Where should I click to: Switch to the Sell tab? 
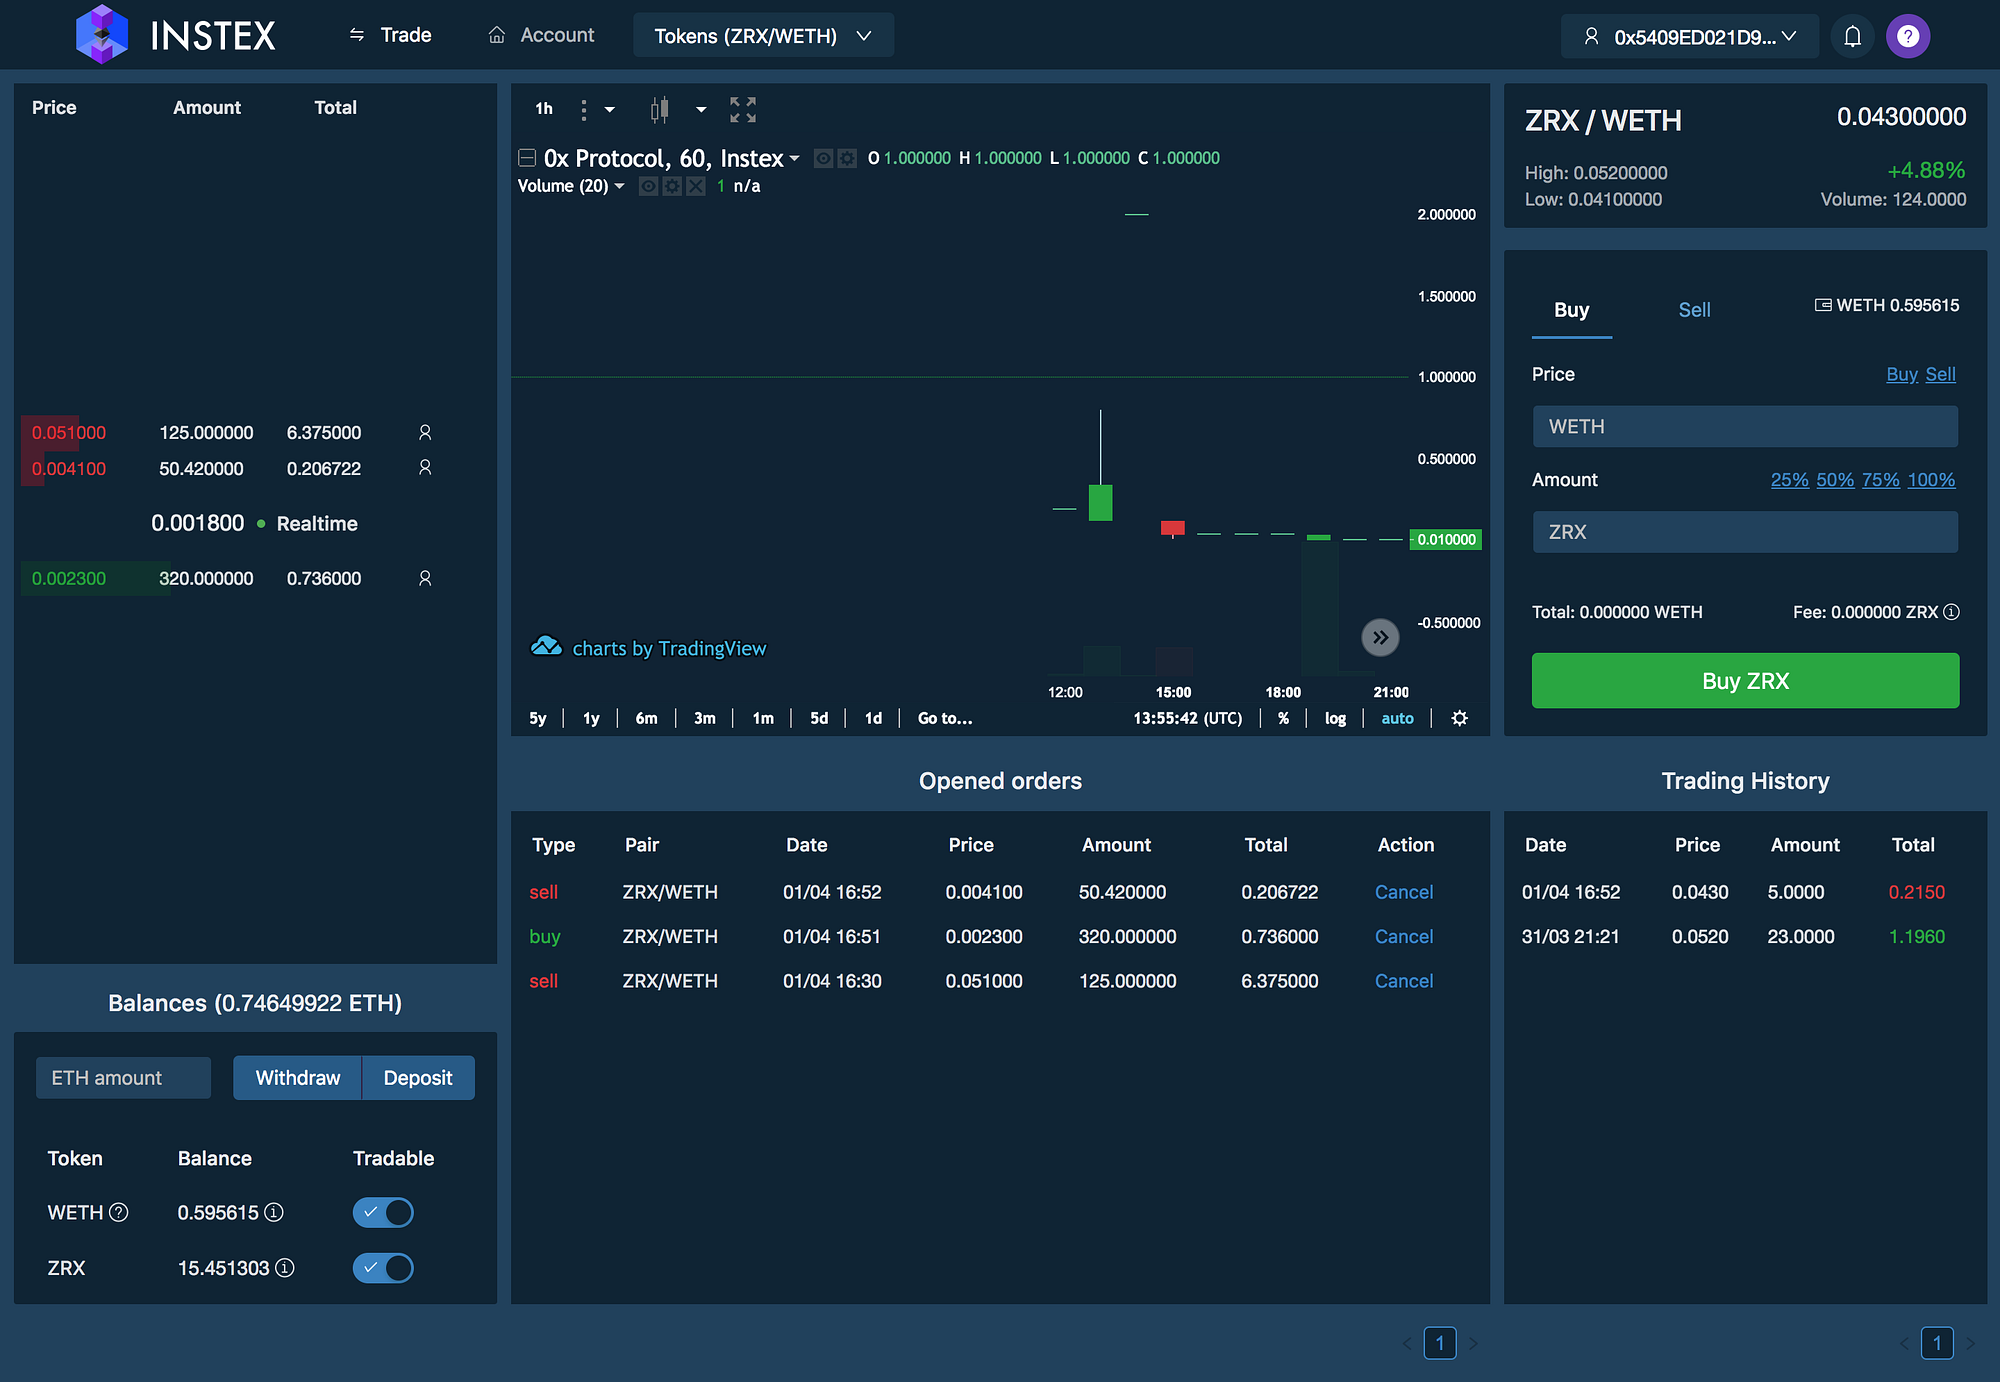1694,310
